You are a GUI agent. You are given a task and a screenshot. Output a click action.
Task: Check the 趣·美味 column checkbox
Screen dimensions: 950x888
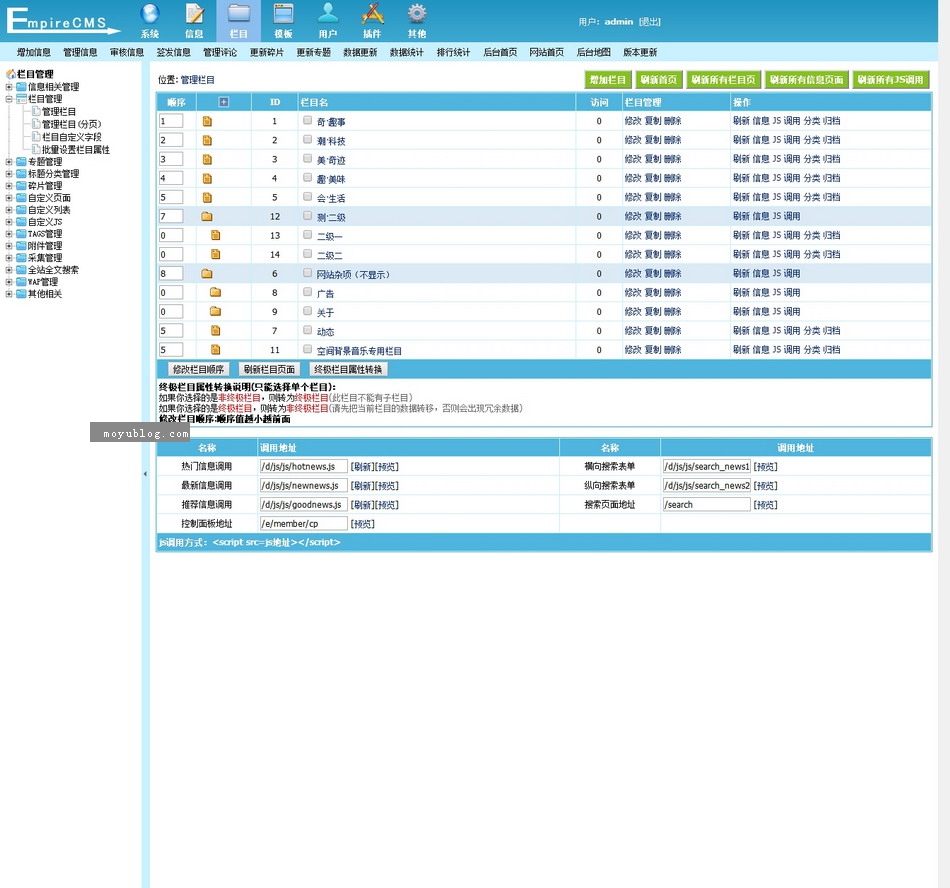coord(308,178)
